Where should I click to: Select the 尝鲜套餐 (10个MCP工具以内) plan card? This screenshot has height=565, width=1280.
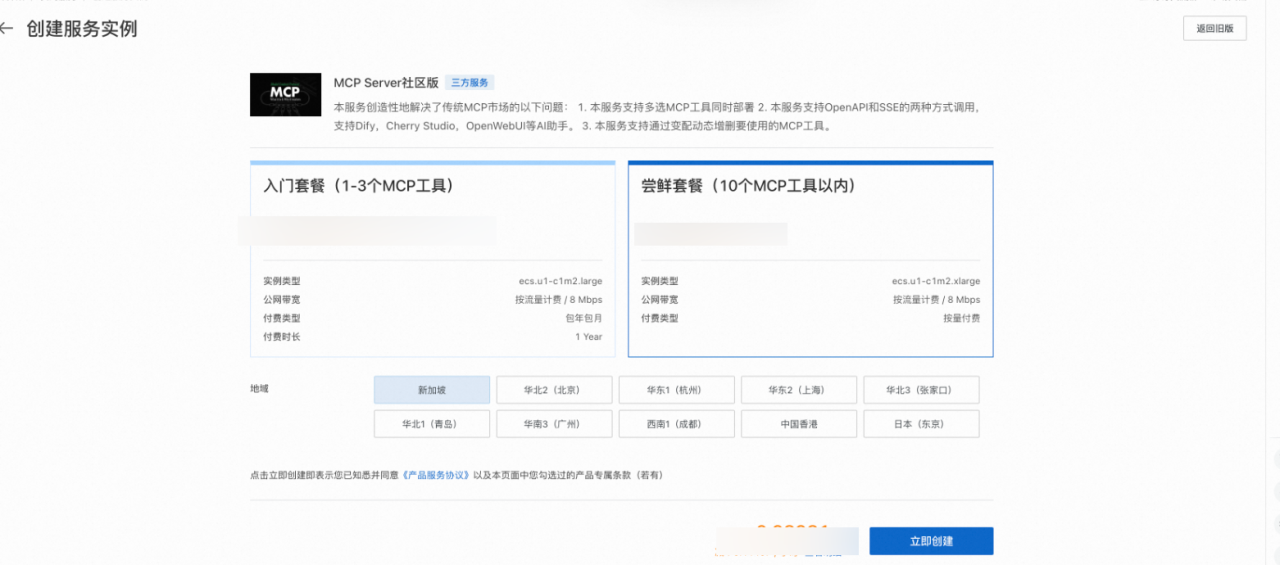pos(810,258)
